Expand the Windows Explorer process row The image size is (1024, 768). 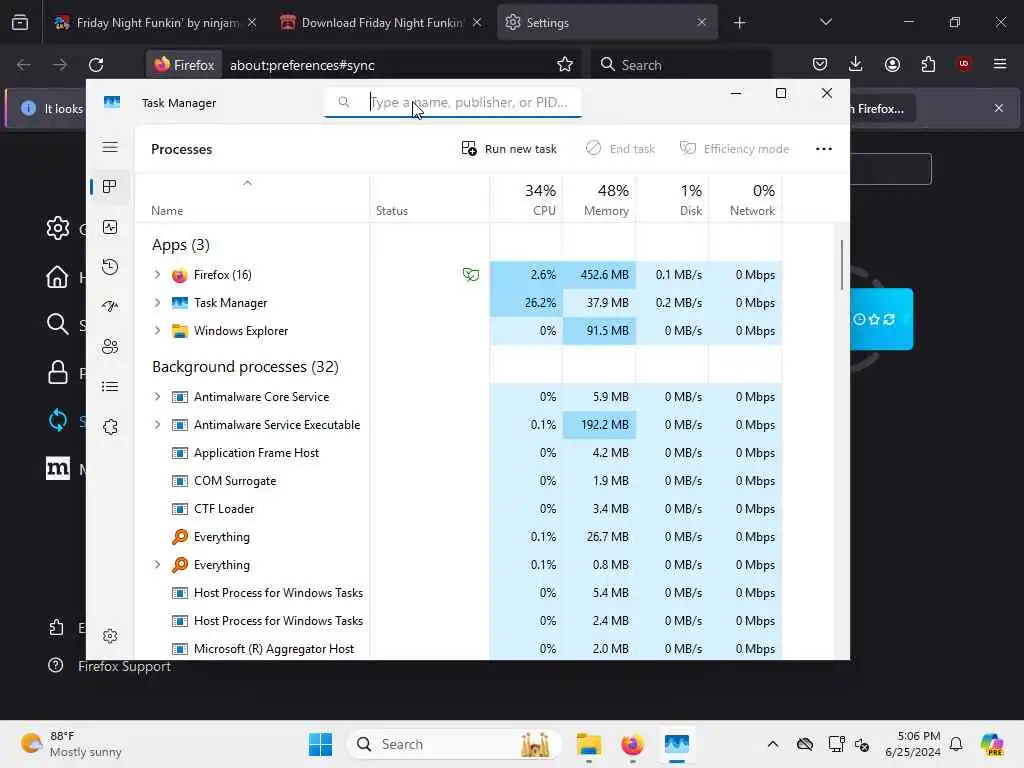[157, 331]
